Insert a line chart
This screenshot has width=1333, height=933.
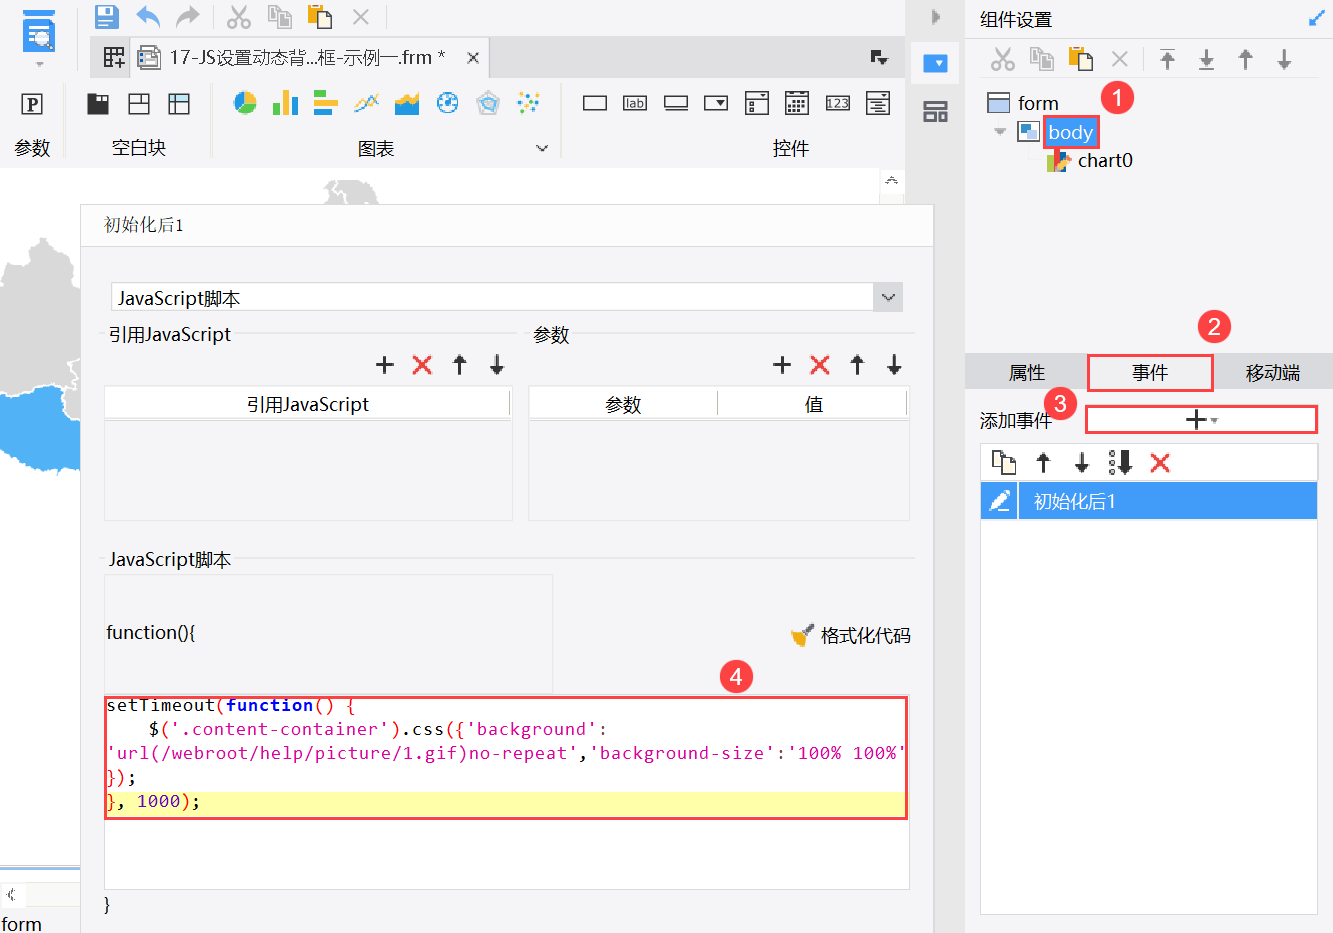pyautogui.click(x=367, y=102)
